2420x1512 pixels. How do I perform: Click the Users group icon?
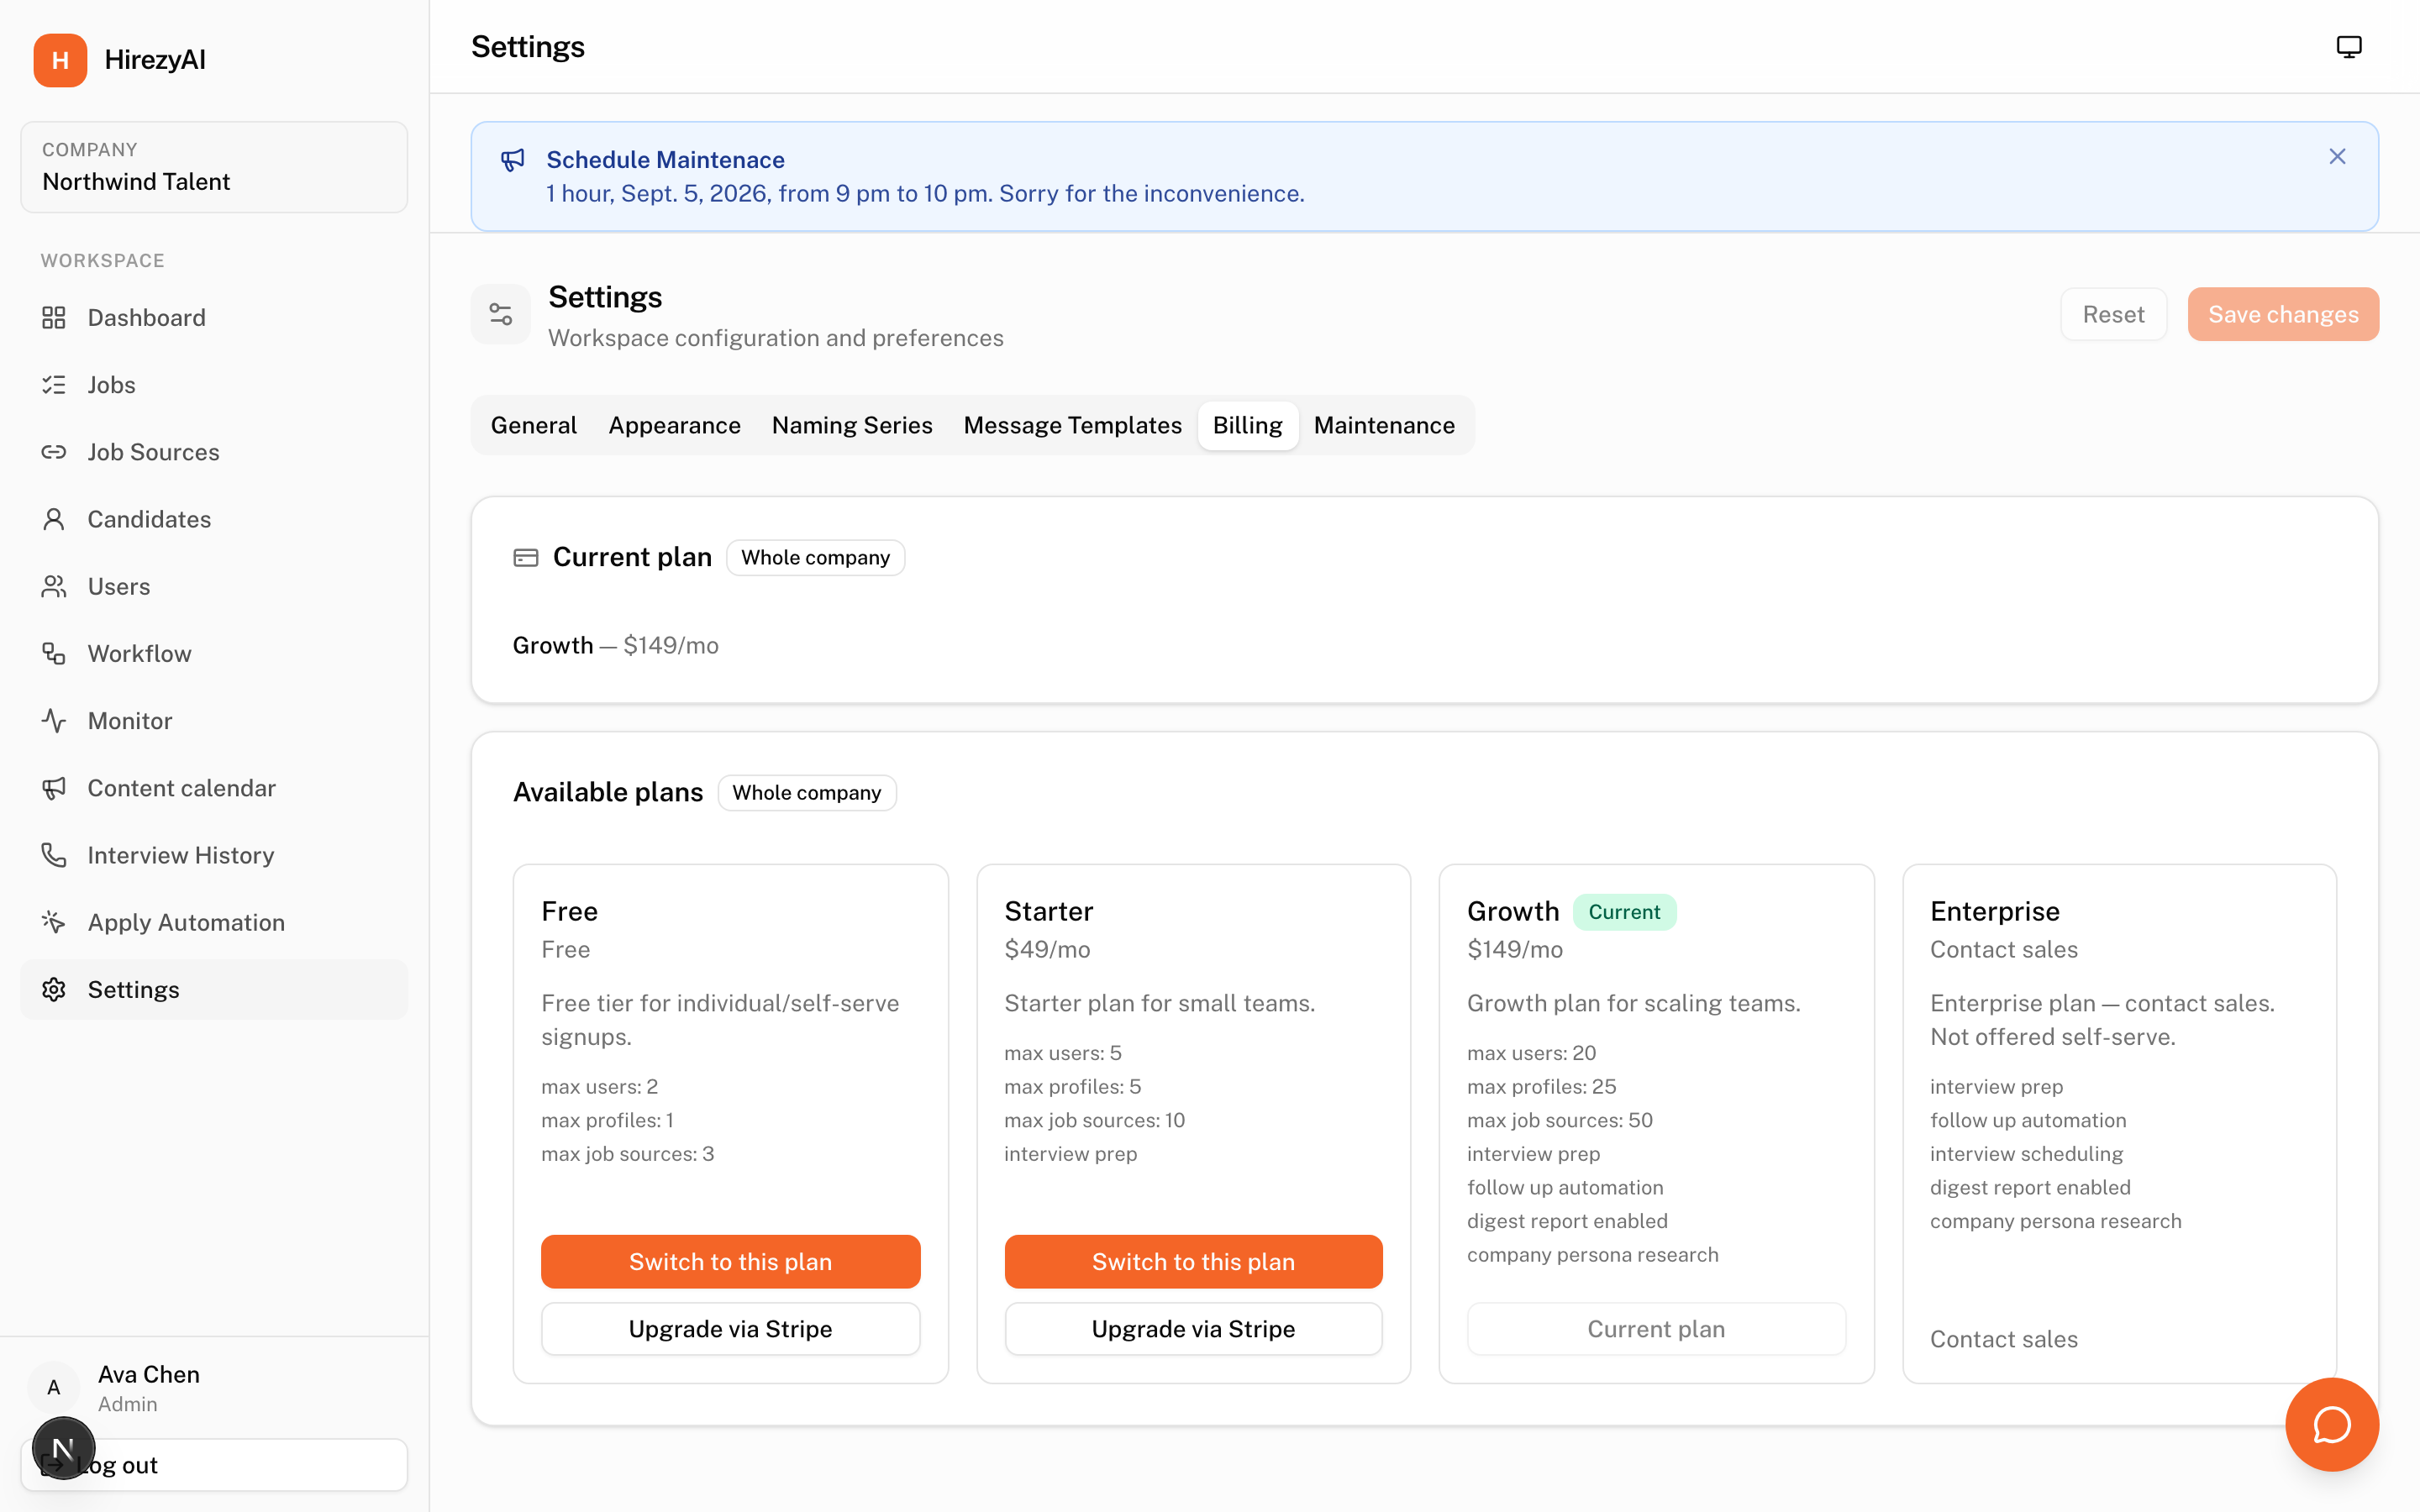[x=54, y=586]
